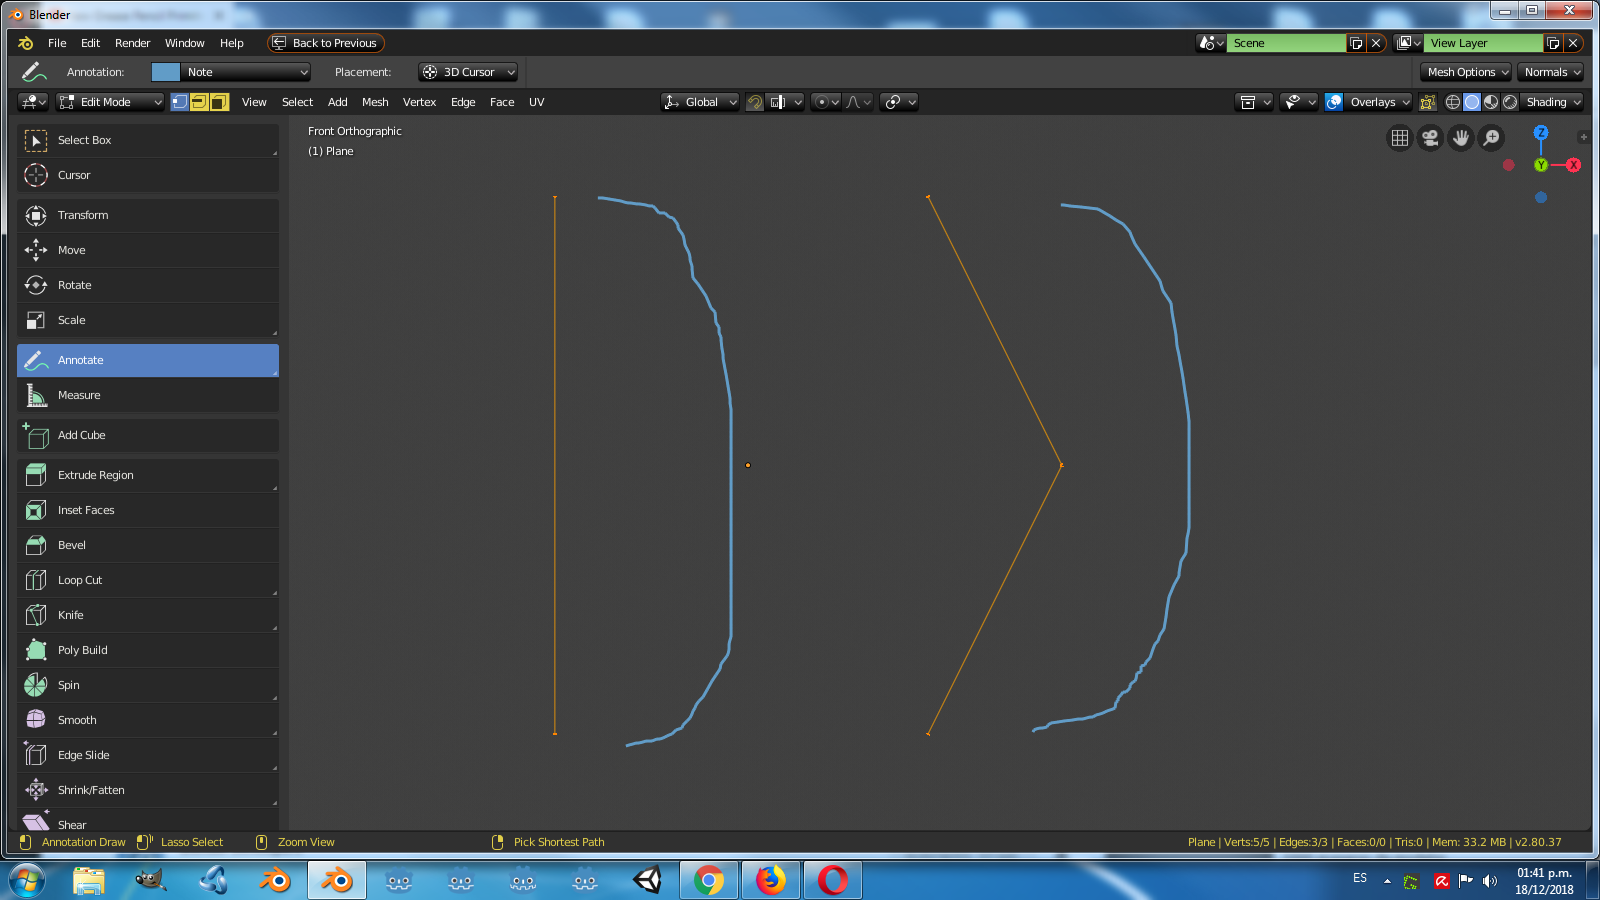The image size is (1600, 900).
Task: Select the Select Box tool
Action: [x=148, y=140]
